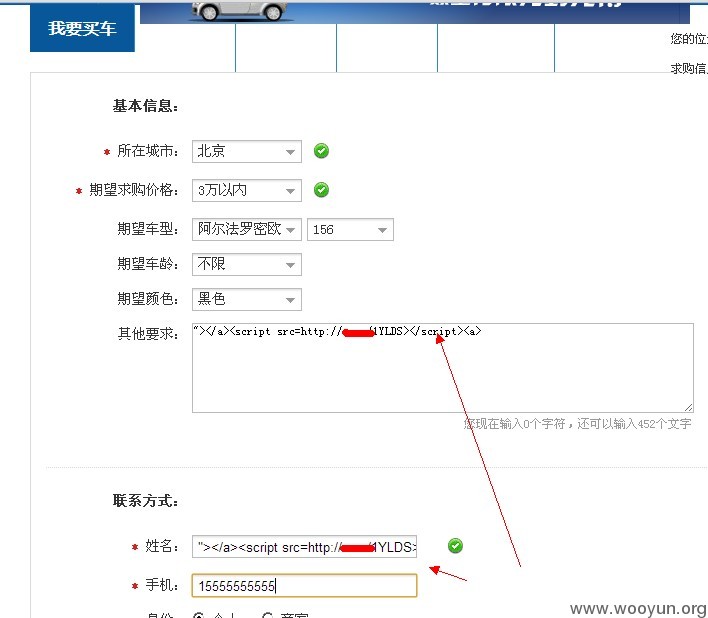Viewport: 708px width, 618px height.
Task: Click the 姓名 input field
Action: coord(304,547)
